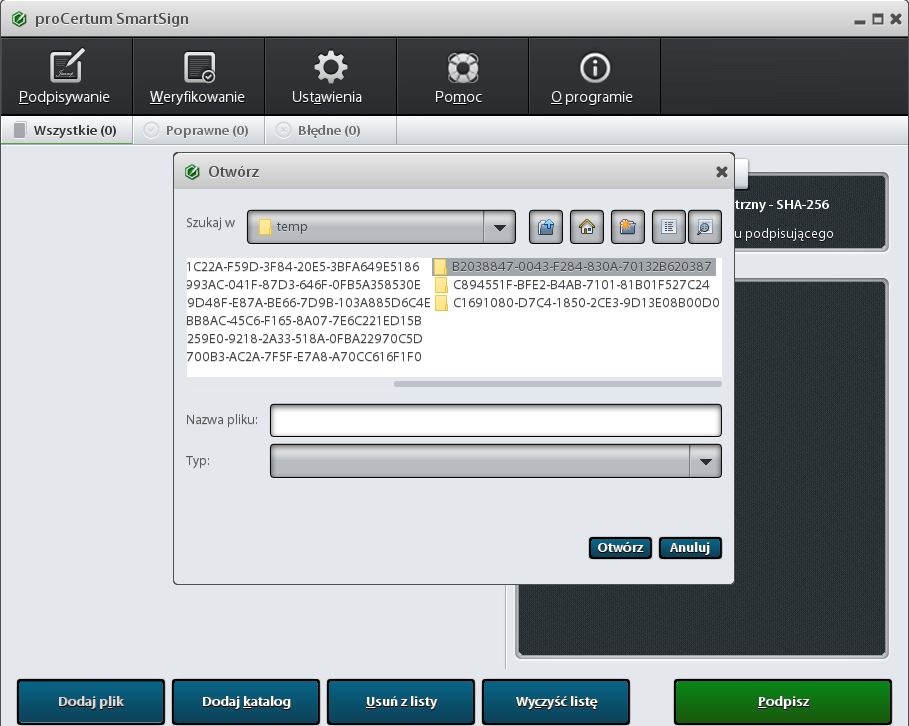
Task: Select entry ending A70CC616F1F0
Action: pyautogui.click(x=304, y=357)
